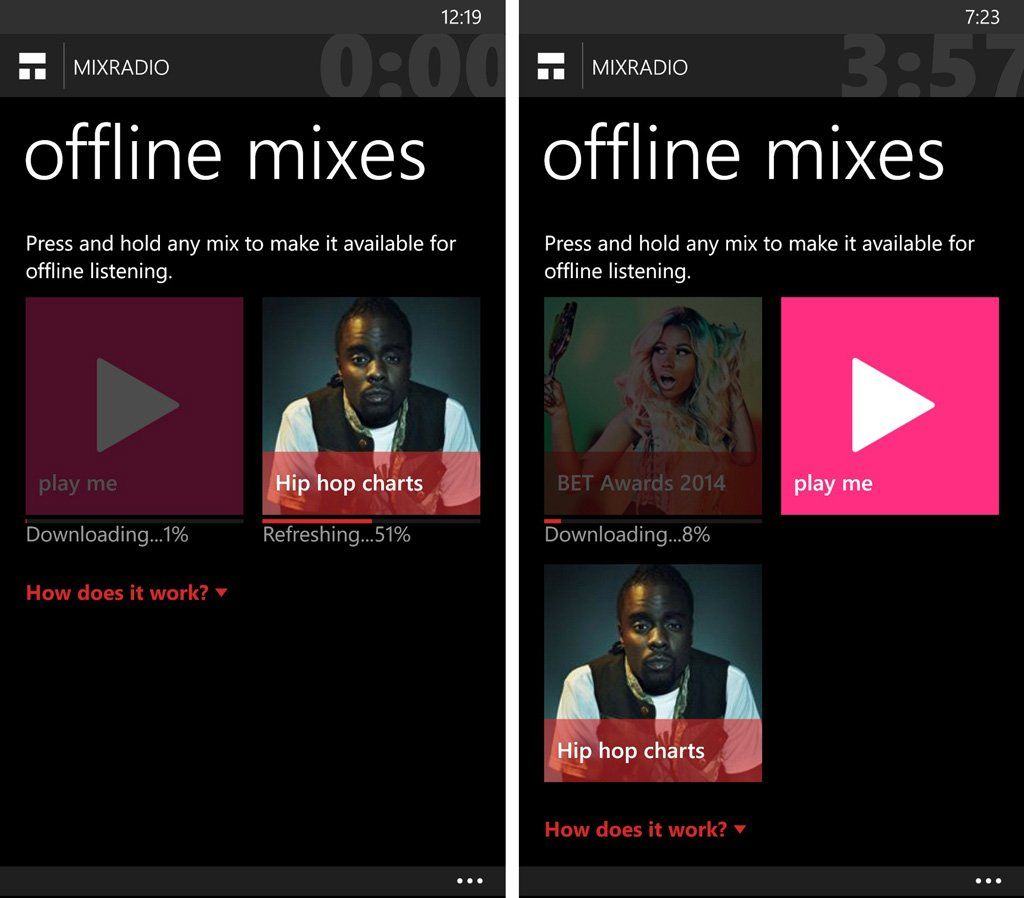Click the 'Hip hop charts' title banner
Viewport: 1024px width, 898px height.
[348, 483]
